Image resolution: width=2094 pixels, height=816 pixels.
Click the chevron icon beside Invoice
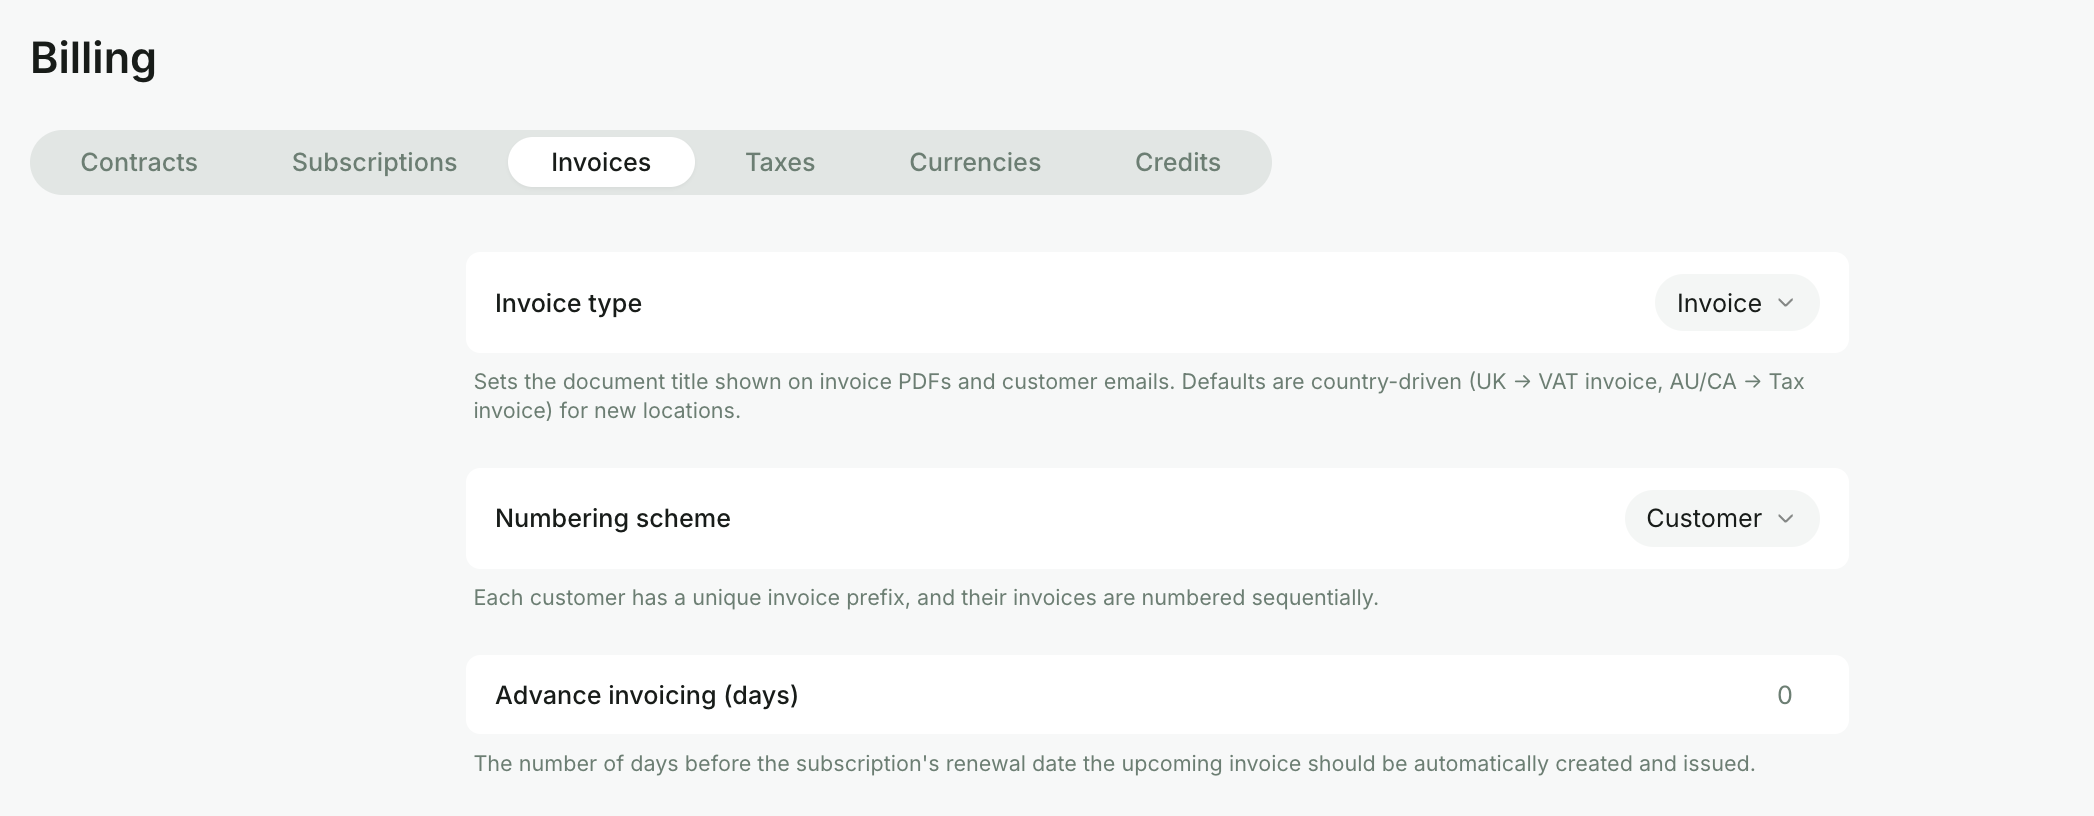point(1786,303)
